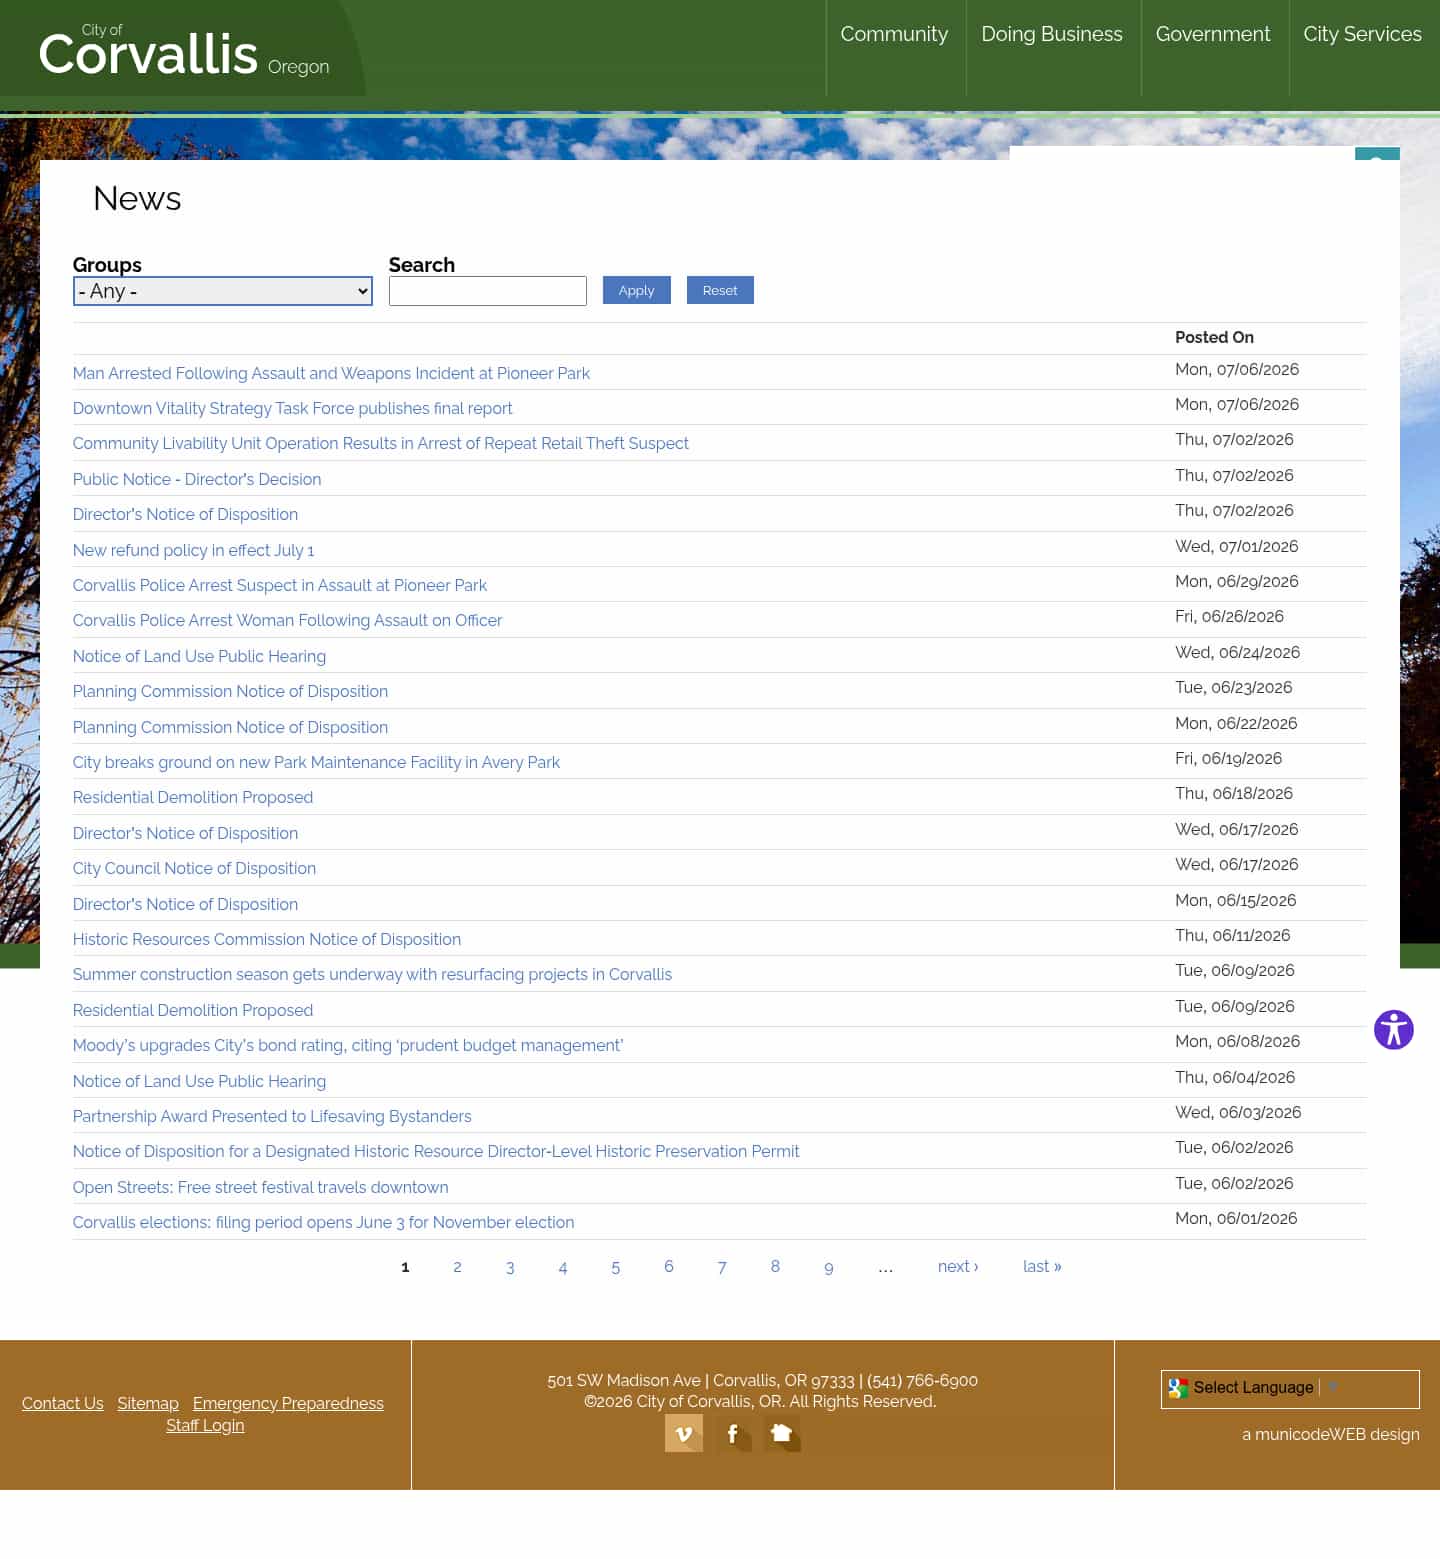1440x1559 pixels.
Task: Open Corvallis elections filing period article
Action: click(323, 1222)
